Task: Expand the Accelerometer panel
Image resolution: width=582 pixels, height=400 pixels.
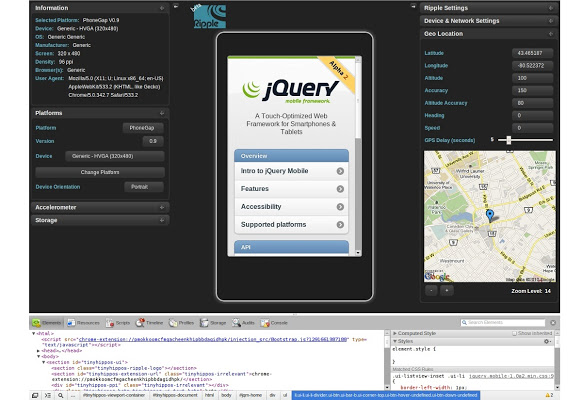Action: (100, 207)
